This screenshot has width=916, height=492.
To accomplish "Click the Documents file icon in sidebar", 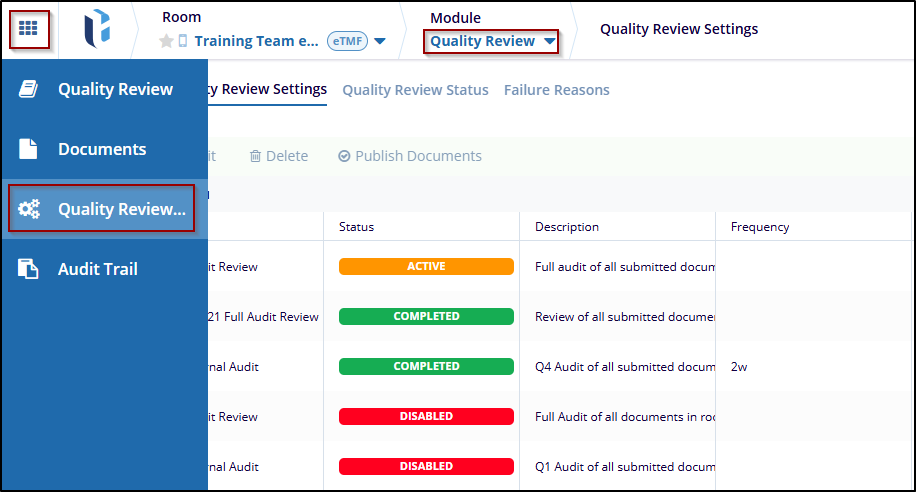I will 29,149.
